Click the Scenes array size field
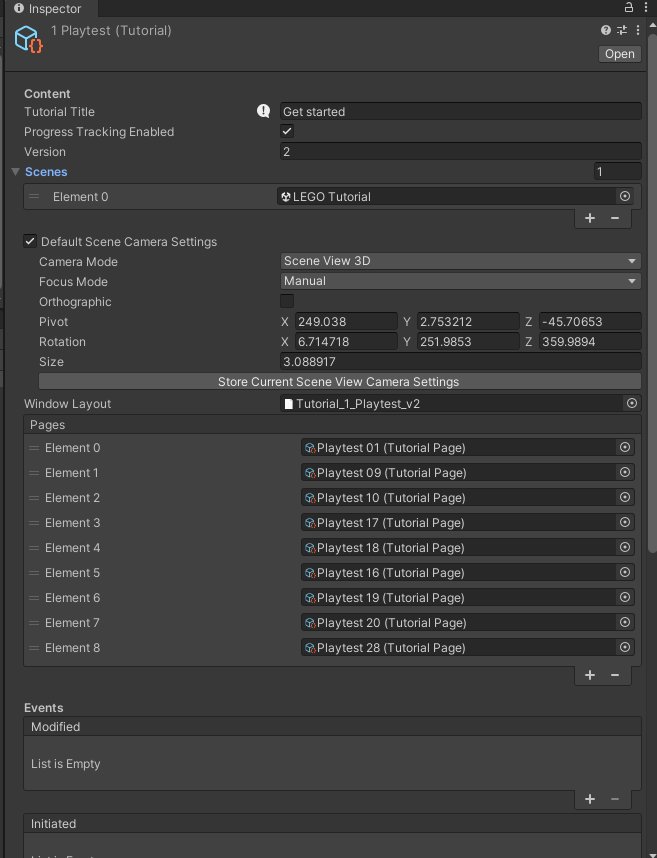The image size is (657, 858). tap(618, 172)
